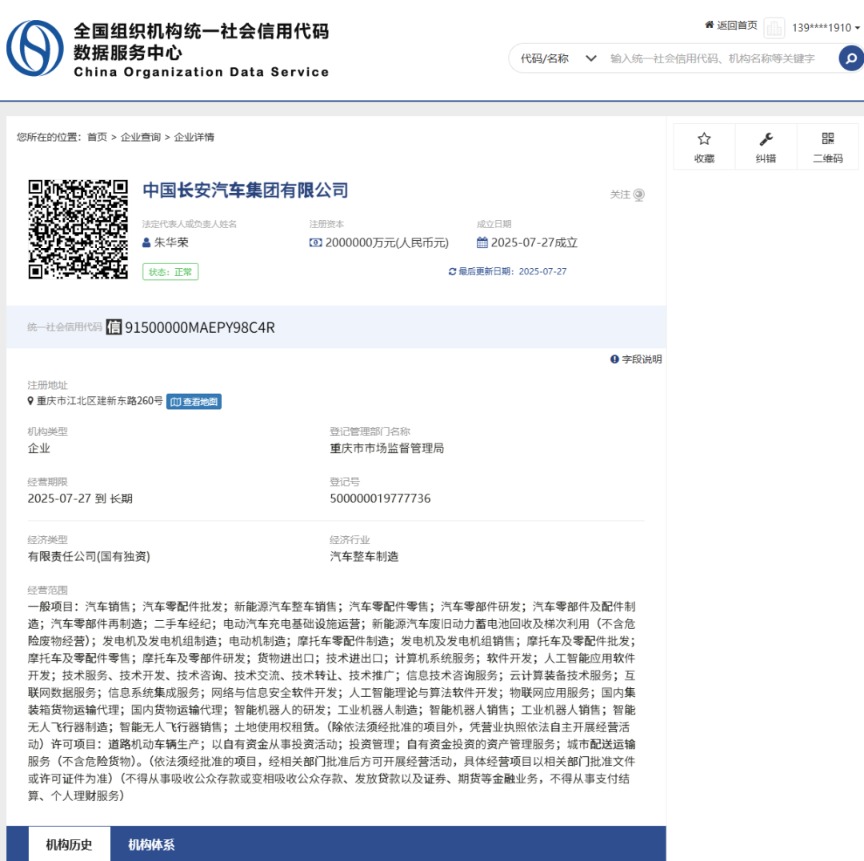
Task: Click the 收藏 star icon
Action: click(x=704, y=139)
